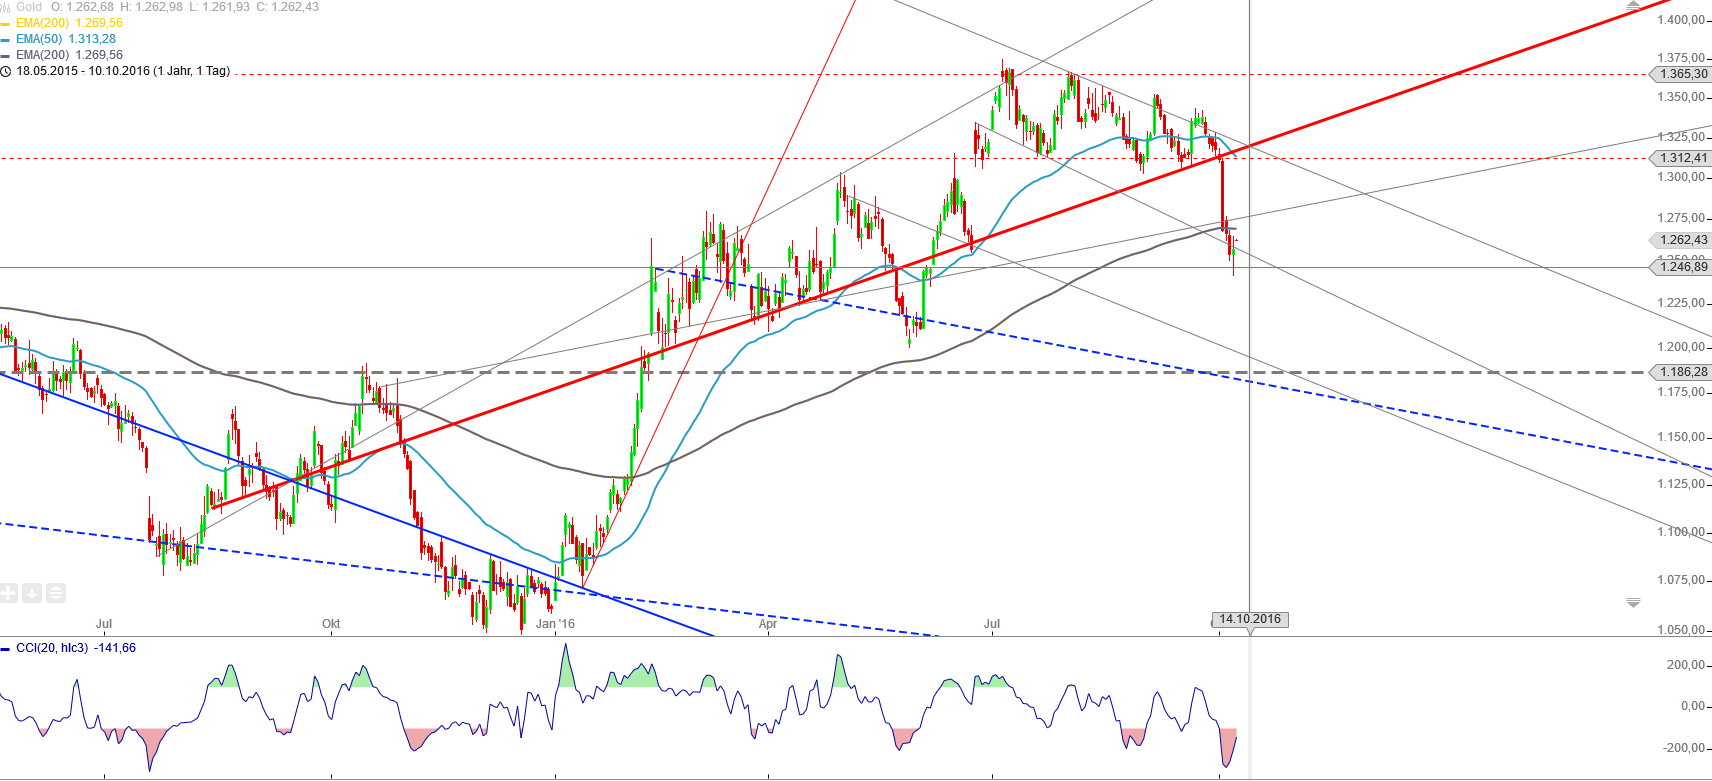This screenshot has height=781, width=1712.
Task: Select the 1.262,43 current price tag
Action: click(x=1682, y=240)
